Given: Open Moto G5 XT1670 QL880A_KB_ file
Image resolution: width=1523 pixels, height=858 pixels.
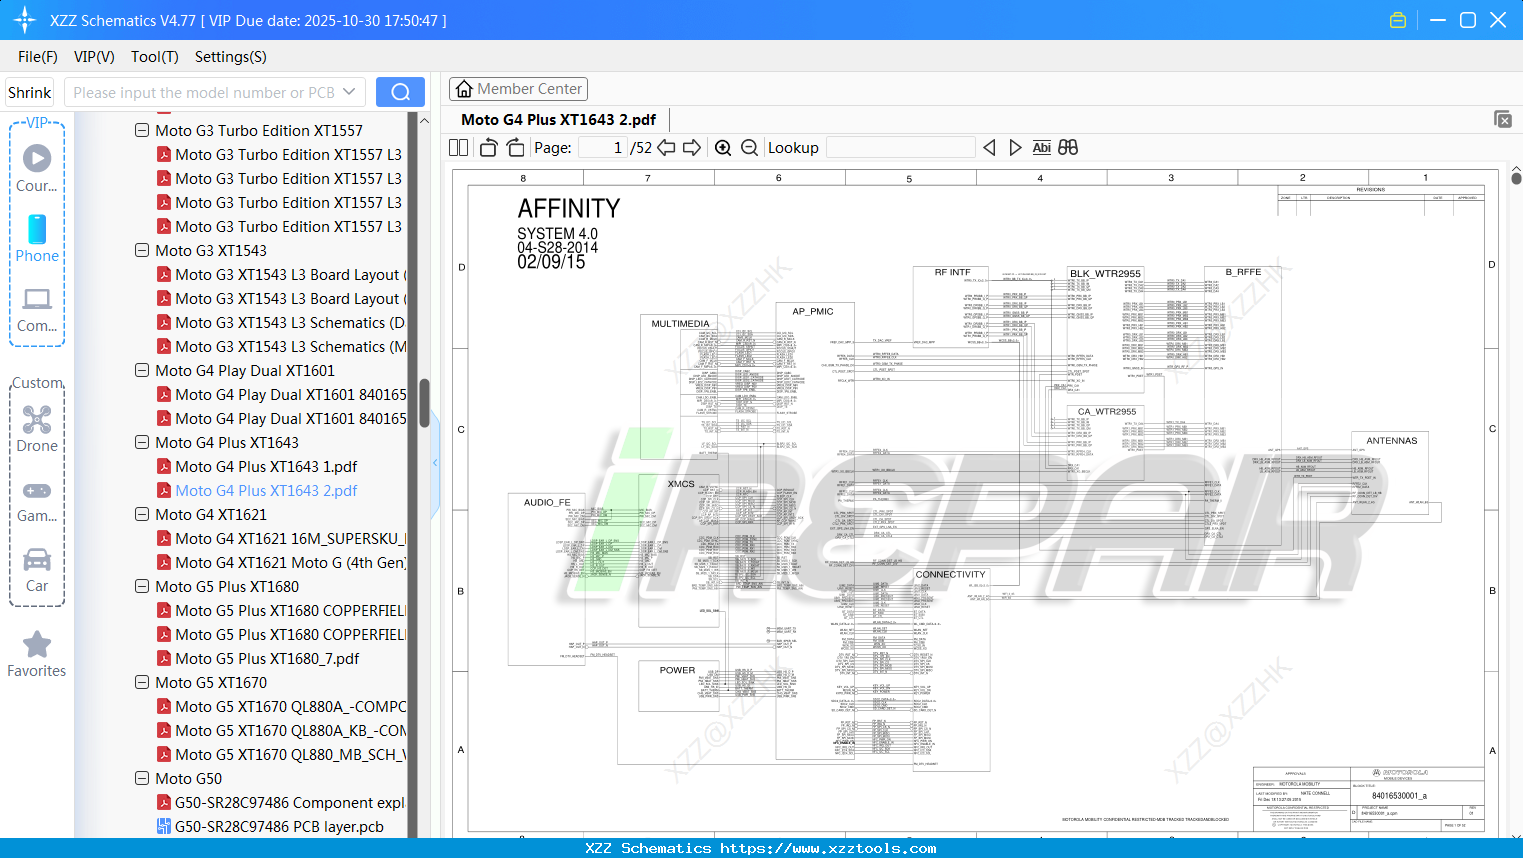Looking at the screenshot, I should pyautogui.click(x=281, y=730).
